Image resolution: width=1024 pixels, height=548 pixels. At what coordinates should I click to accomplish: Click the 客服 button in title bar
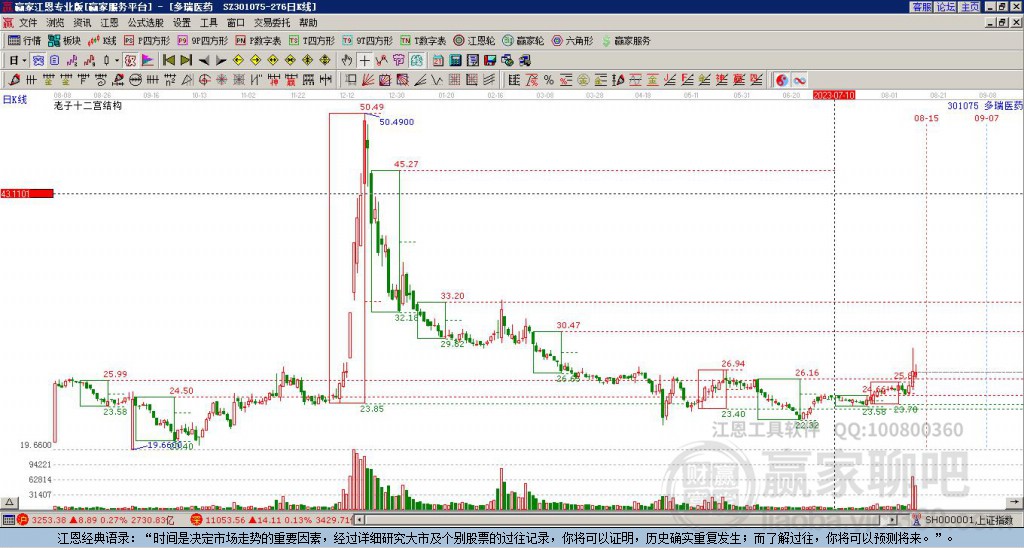921,7
